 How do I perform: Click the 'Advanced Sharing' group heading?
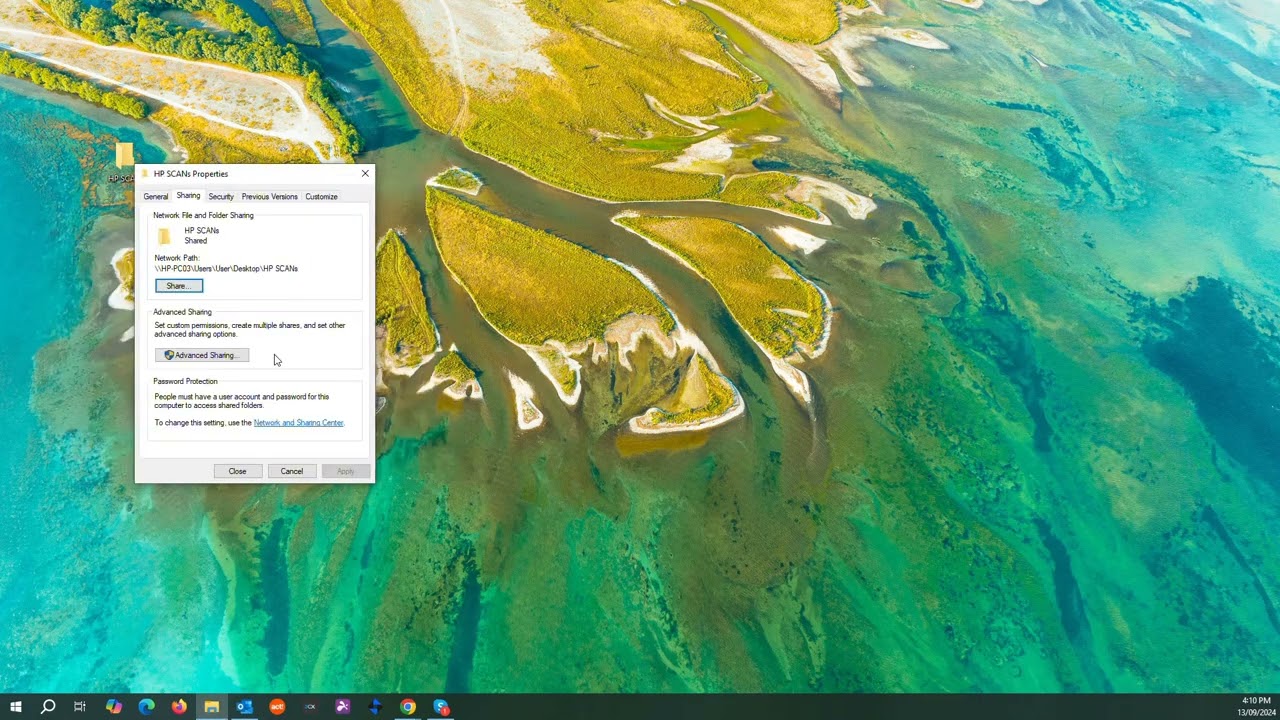182,312
